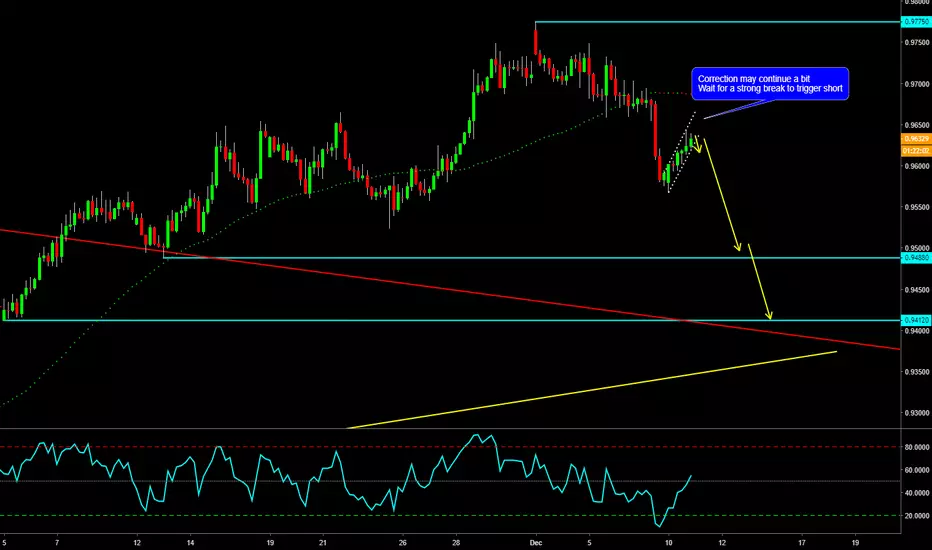
Task: Click the Dec label on time axis
Action: (x=536, y=543)
